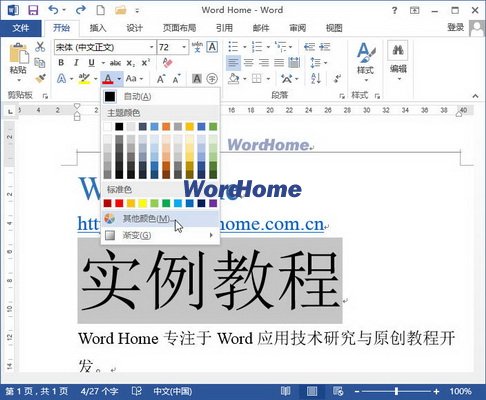This screenshot has height=400, width=486.
Task: Decrease paragraph indent
Action: tap(309, 47)
